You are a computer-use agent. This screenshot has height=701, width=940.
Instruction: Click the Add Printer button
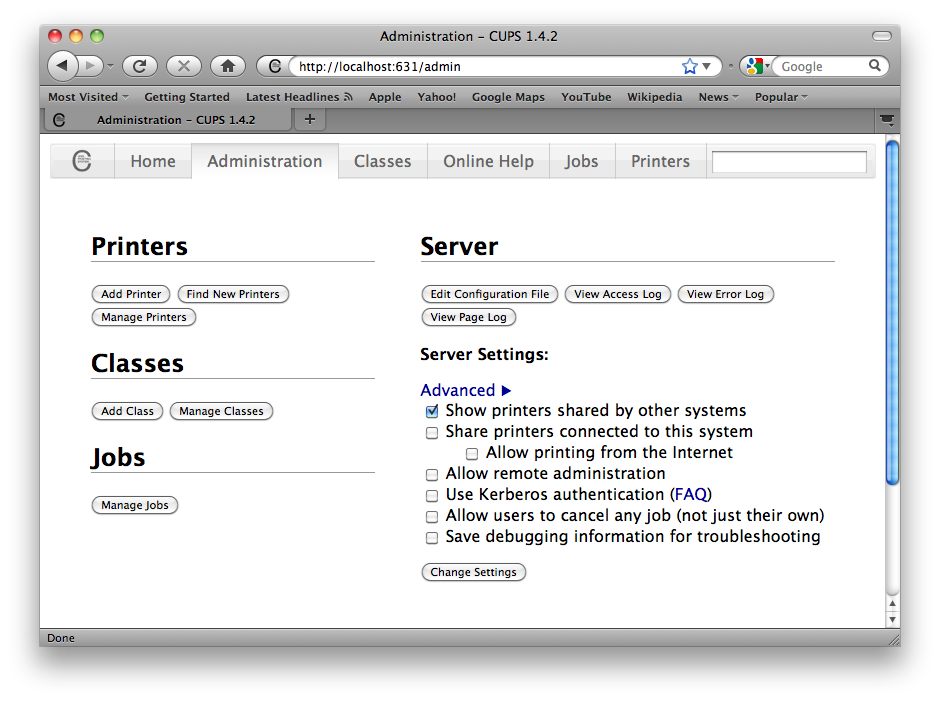point(131,294)
